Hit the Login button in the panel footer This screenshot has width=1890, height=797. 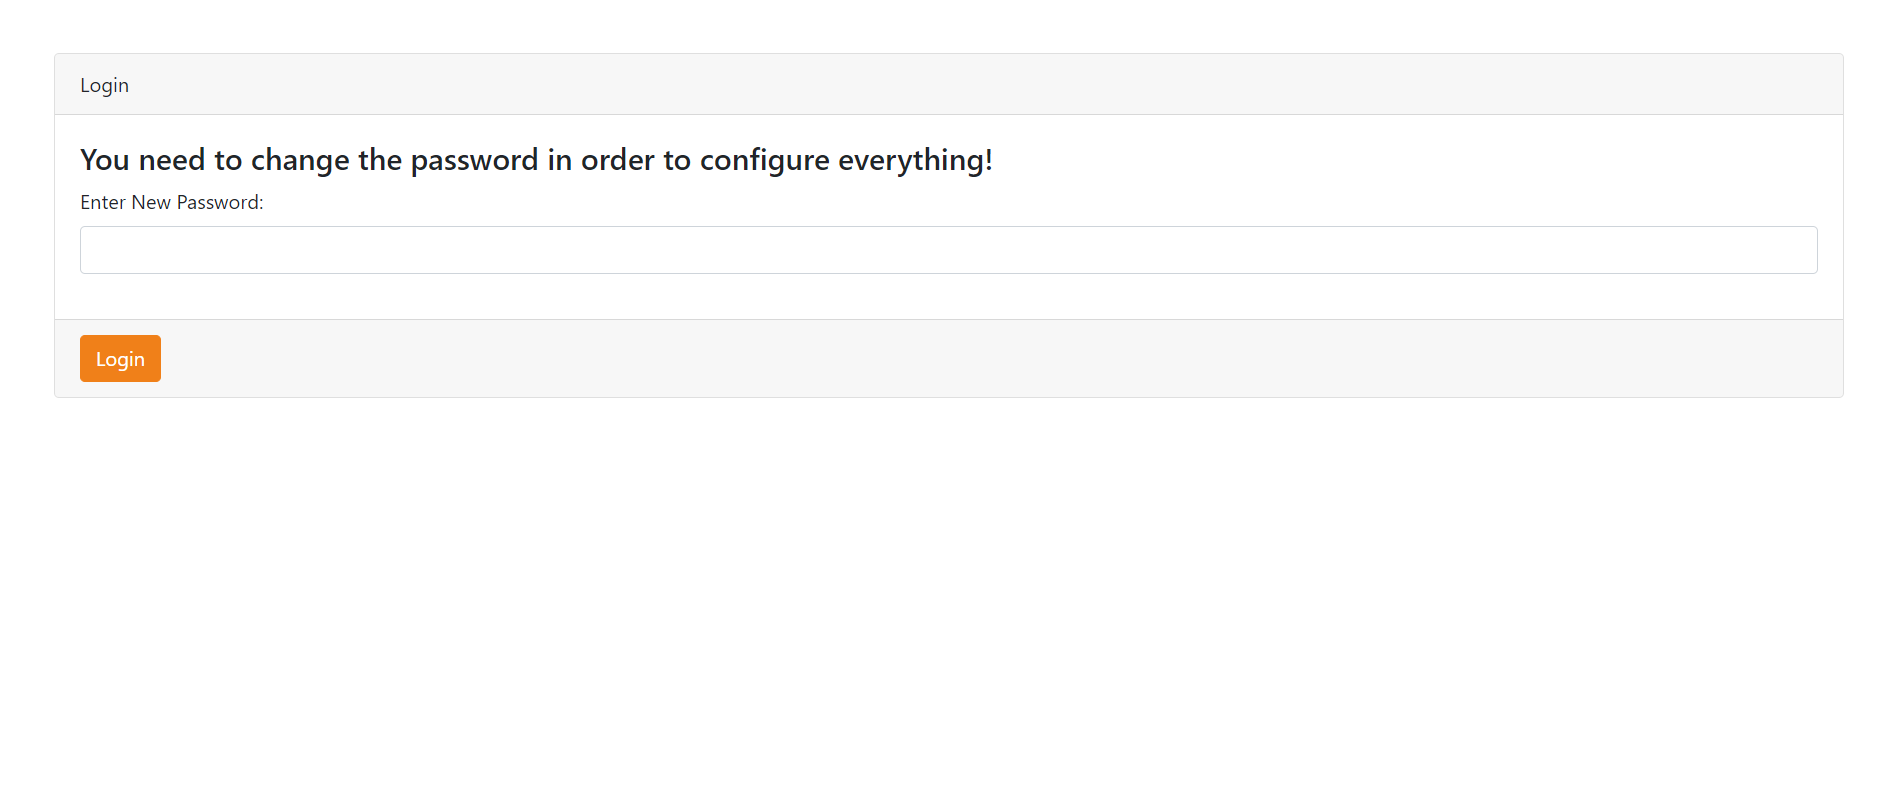click(120, 359)
